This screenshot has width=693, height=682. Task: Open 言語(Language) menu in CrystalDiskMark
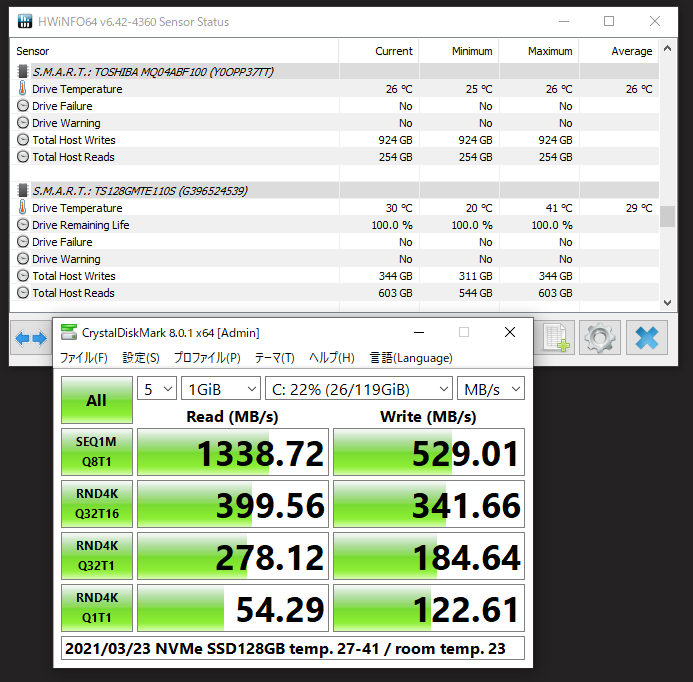[x=411, y=358]
